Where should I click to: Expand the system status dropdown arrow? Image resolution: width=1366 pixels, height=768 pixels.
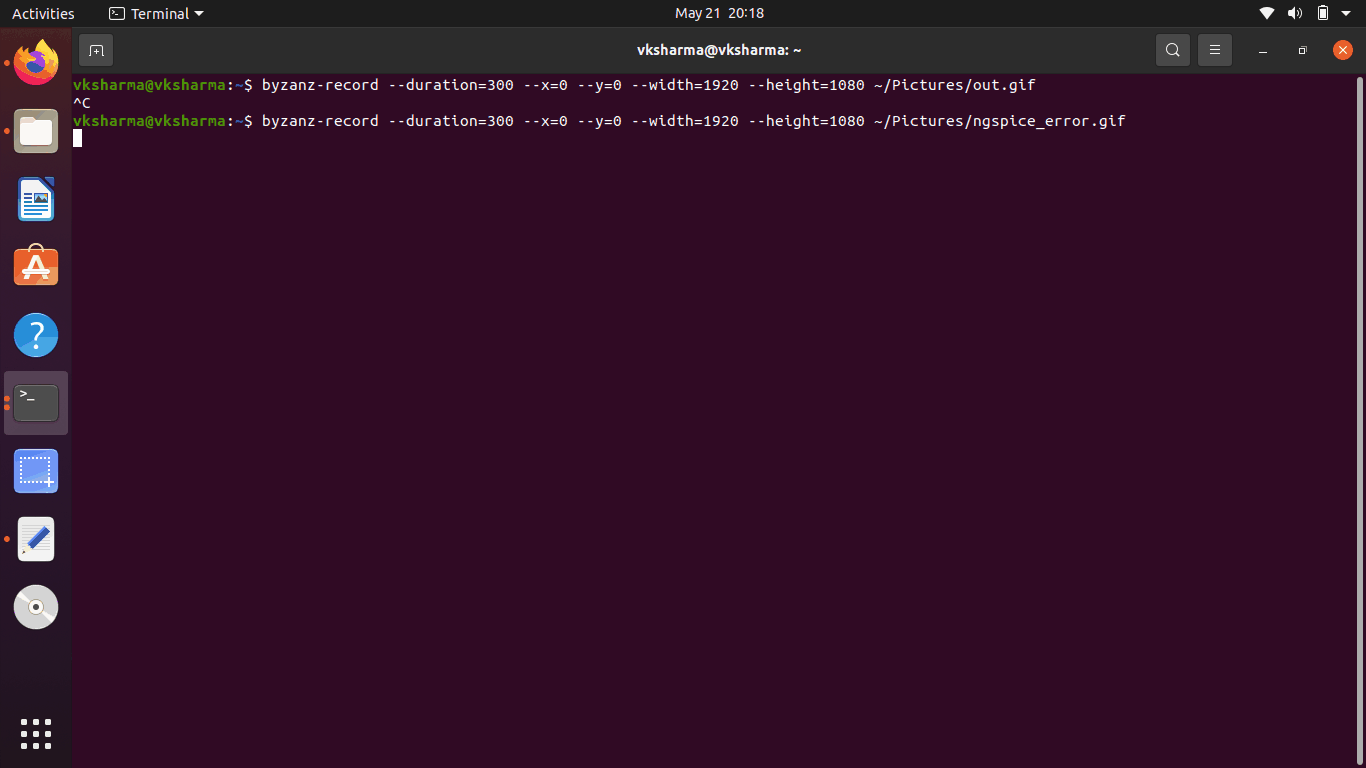(x=1345, y=13)
